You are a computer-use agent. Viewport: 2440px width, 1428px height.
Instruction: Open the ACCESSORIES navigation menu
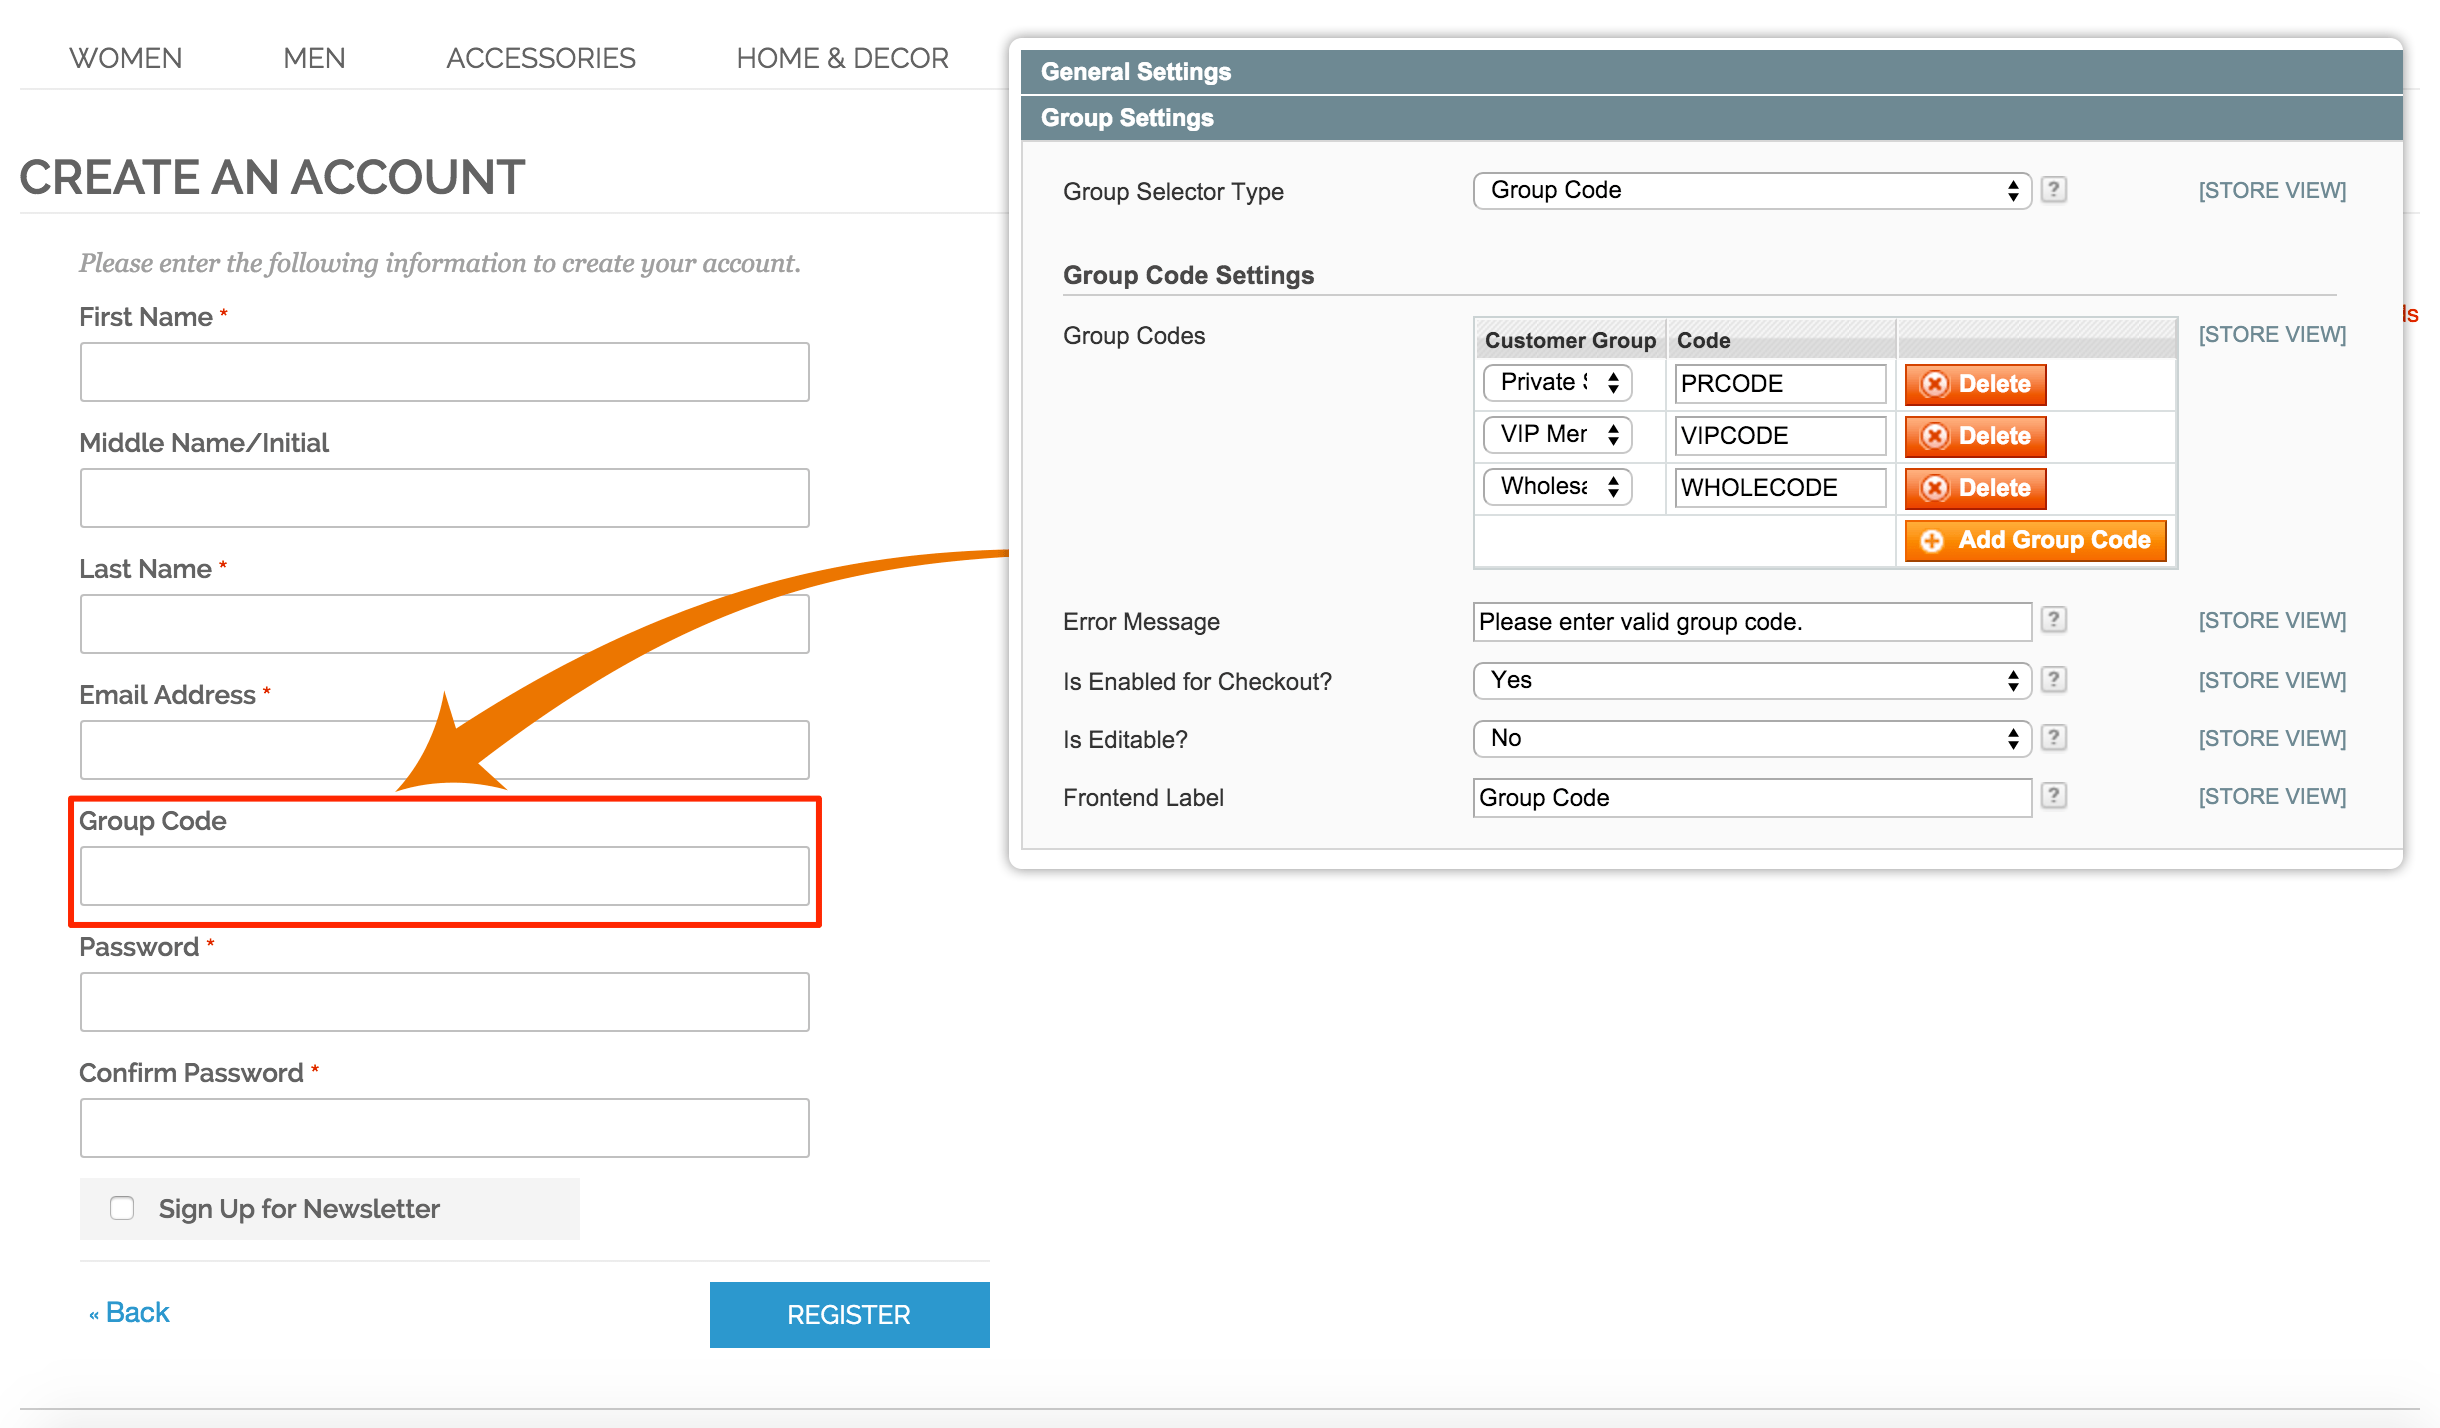(x=540, y=58)
